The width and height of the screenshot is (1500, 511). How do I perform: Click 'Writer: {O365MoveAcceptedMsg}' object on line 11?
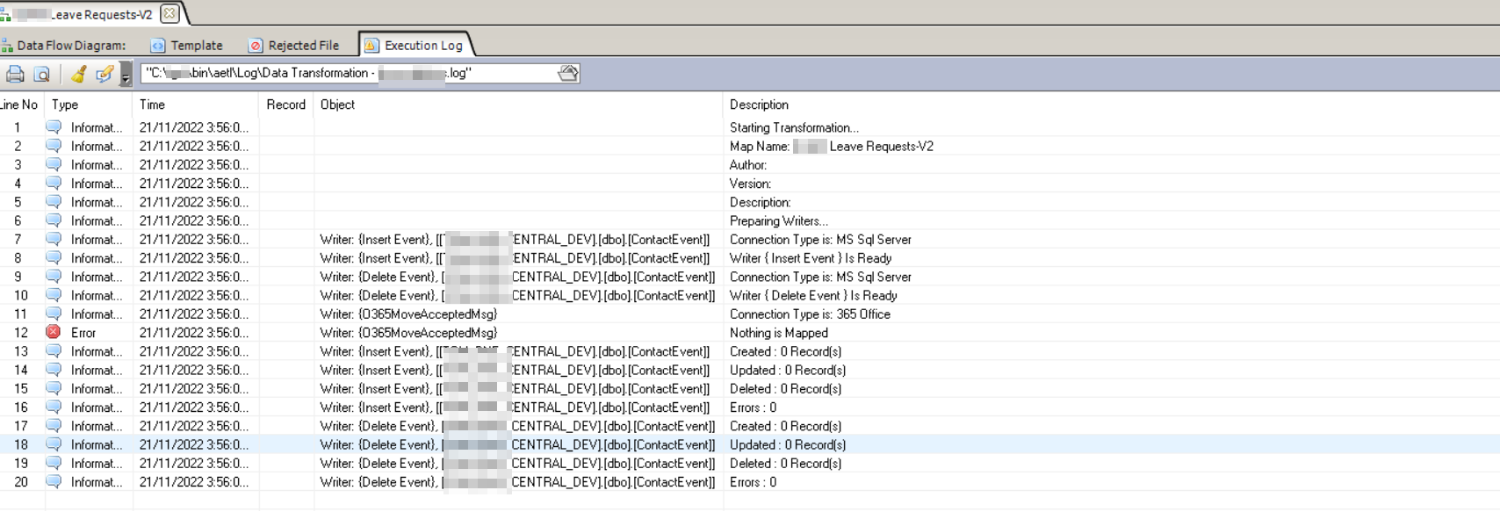[409, 314]
